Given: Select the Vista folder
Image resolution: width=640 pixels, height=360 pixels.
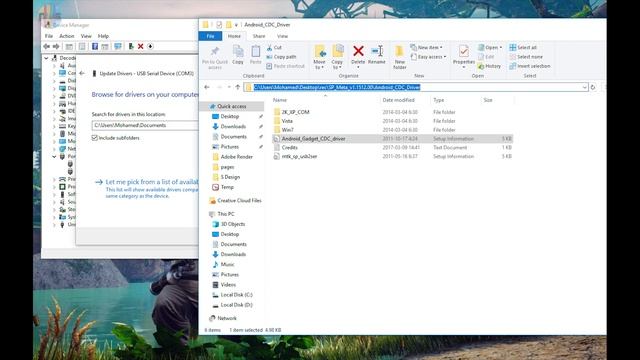Looking at the screenshot, I should (287, 121).
